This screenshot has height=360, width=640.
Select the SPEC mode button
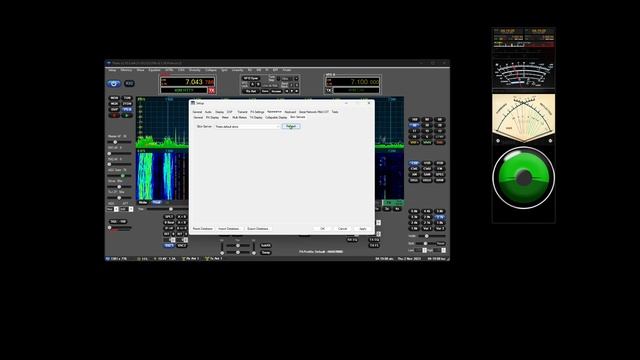440,174
